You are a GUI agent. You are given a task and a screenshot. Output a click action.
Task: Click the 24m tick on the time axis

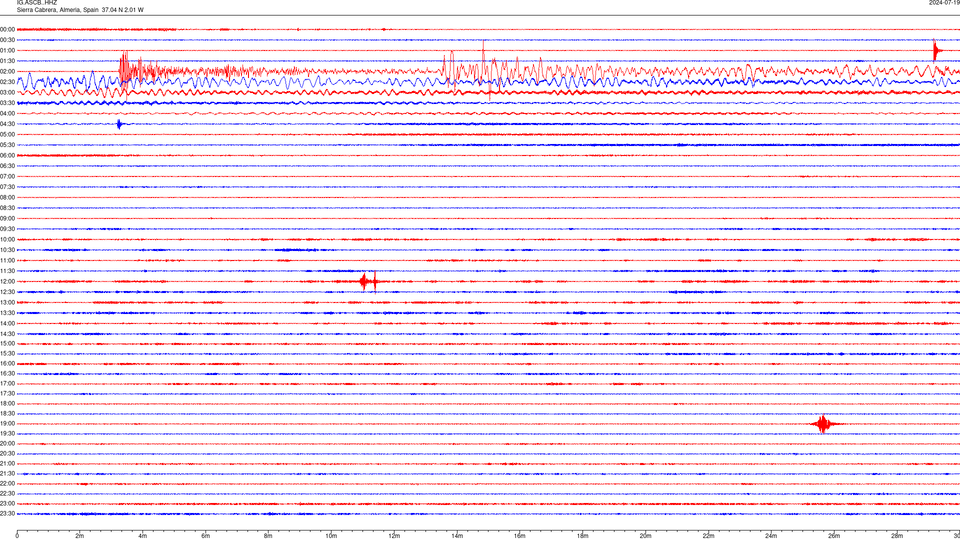pyautogui.click(x=771, y=536)
